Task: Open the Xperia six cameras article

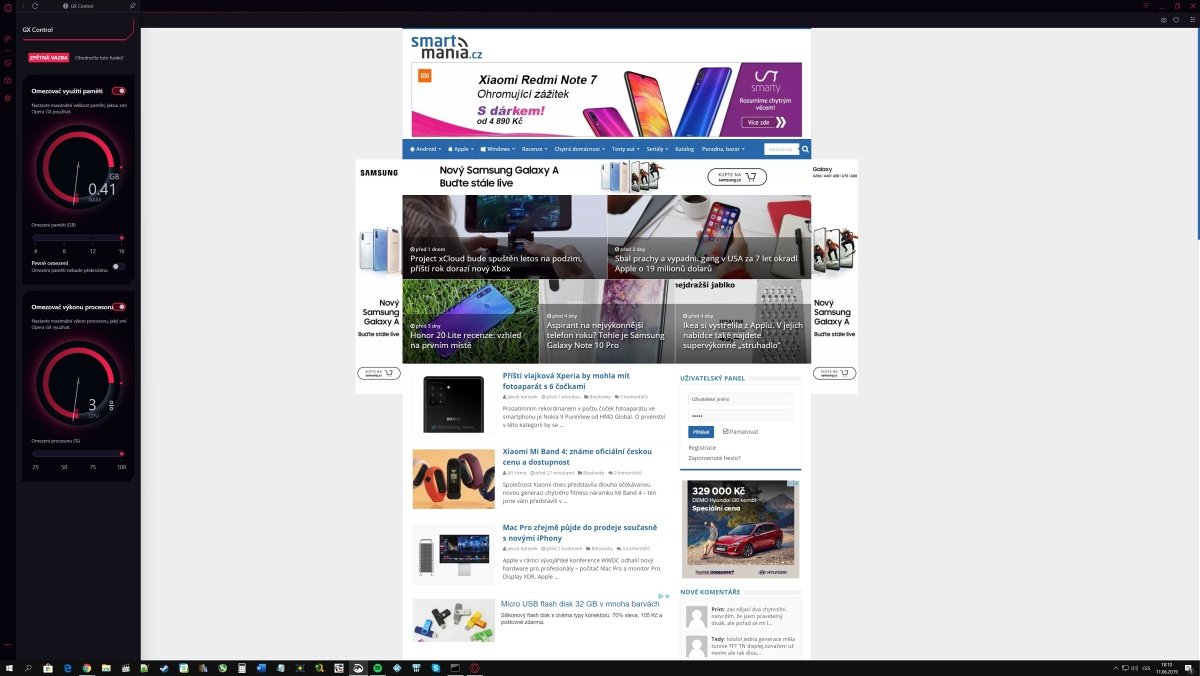Action: 566,381
